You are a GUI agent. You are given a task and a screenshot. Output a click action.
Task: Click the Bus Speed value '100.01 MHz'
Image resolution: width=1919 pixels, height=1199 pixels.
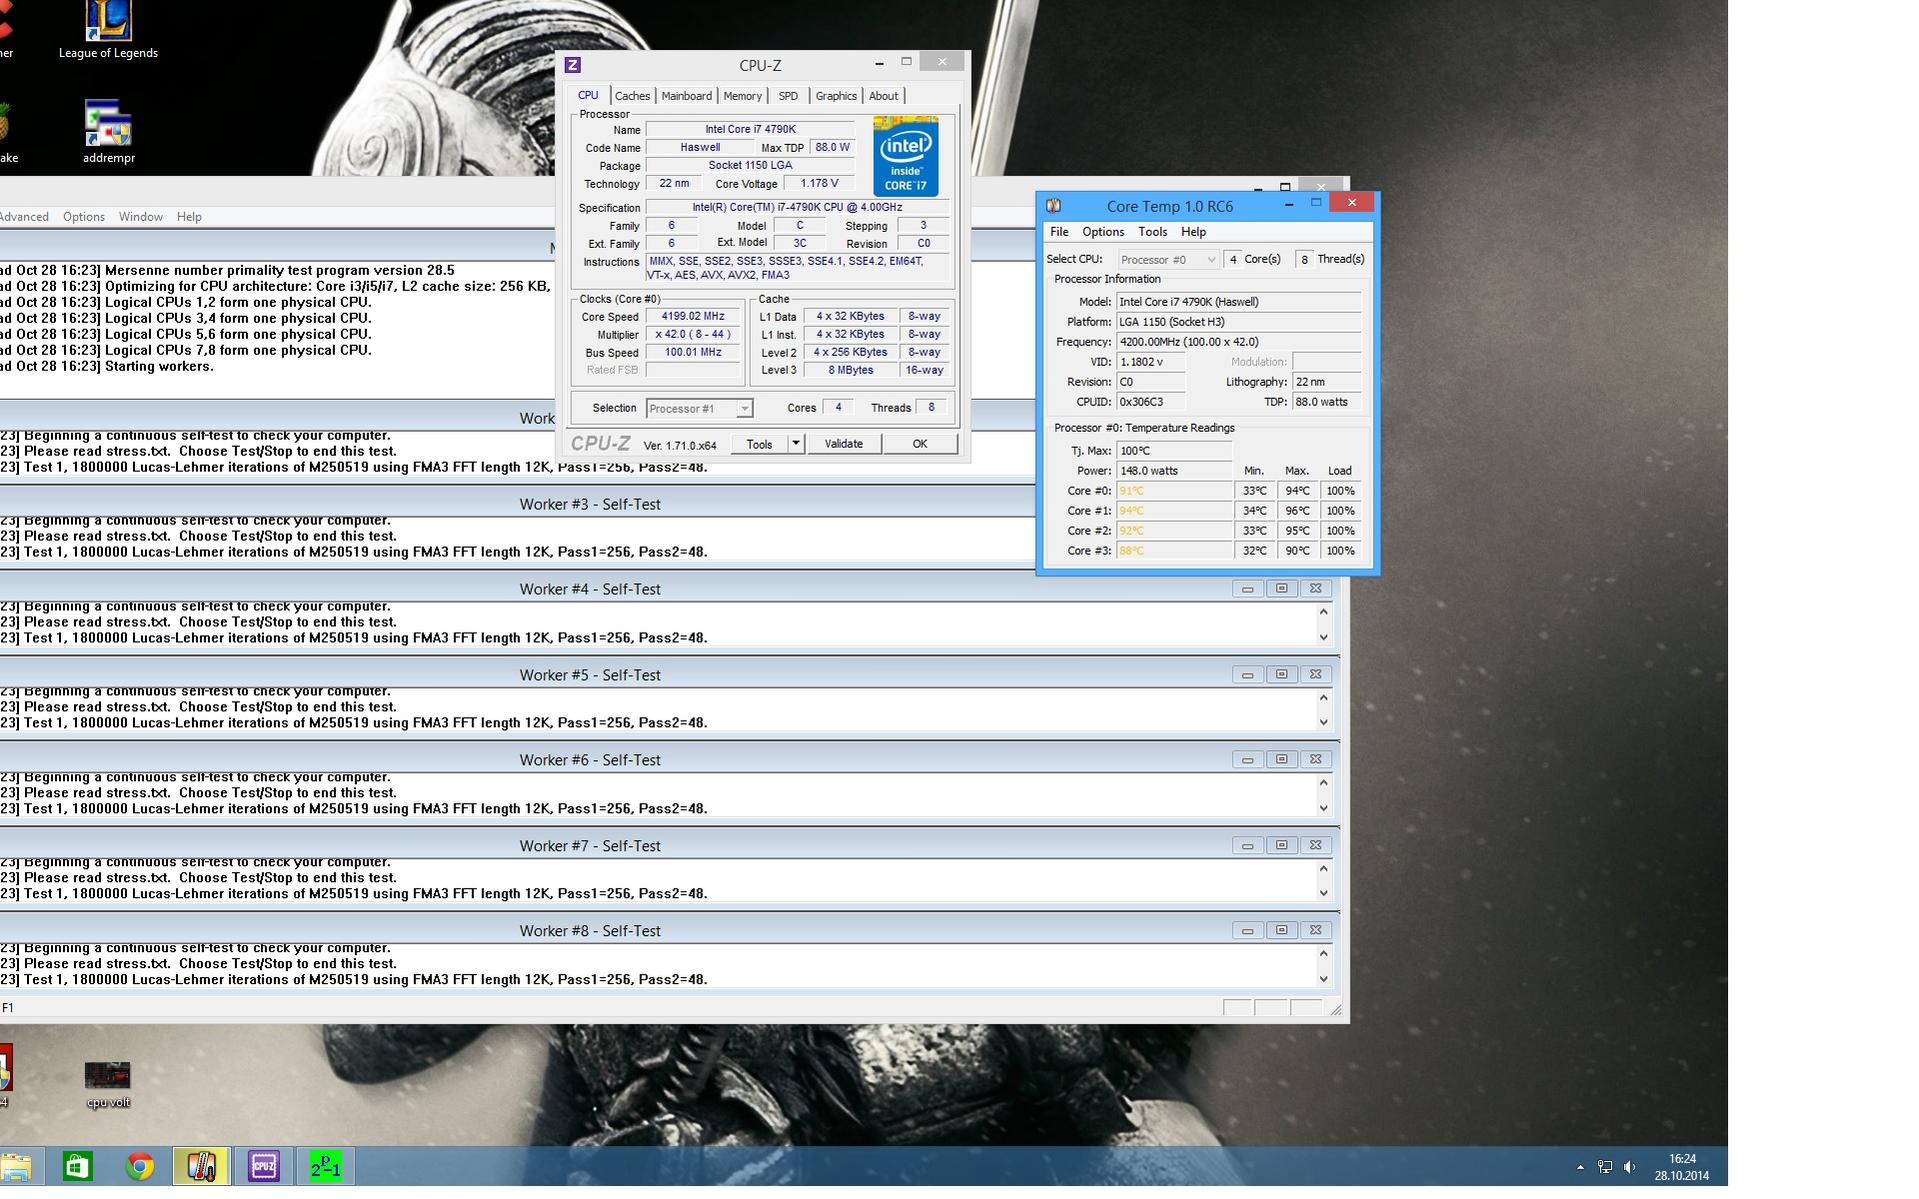(x=692, y=352)
